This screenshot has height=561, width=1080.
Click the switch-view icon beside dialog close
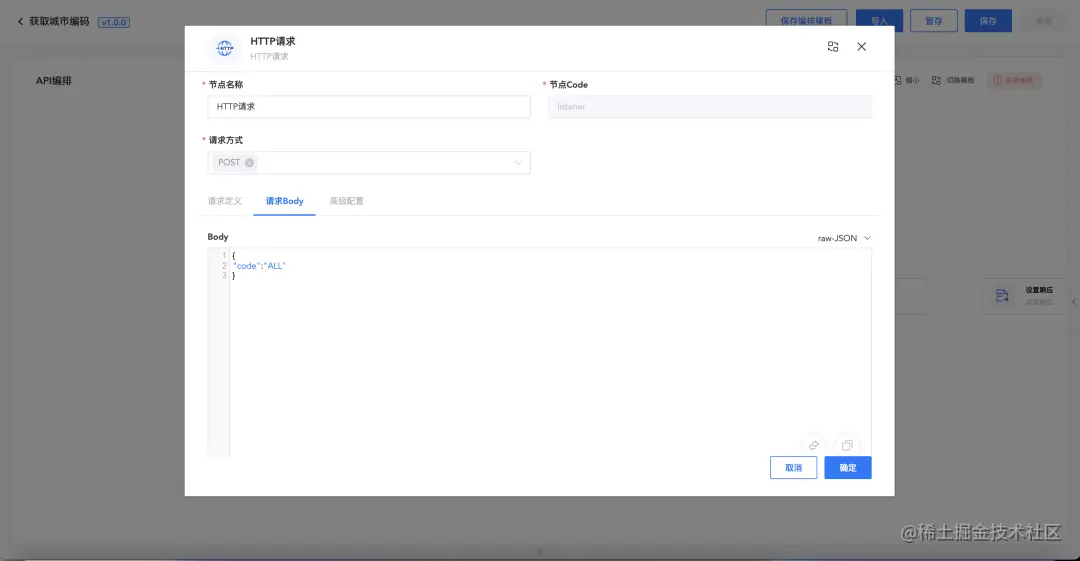tap(833, 47)
